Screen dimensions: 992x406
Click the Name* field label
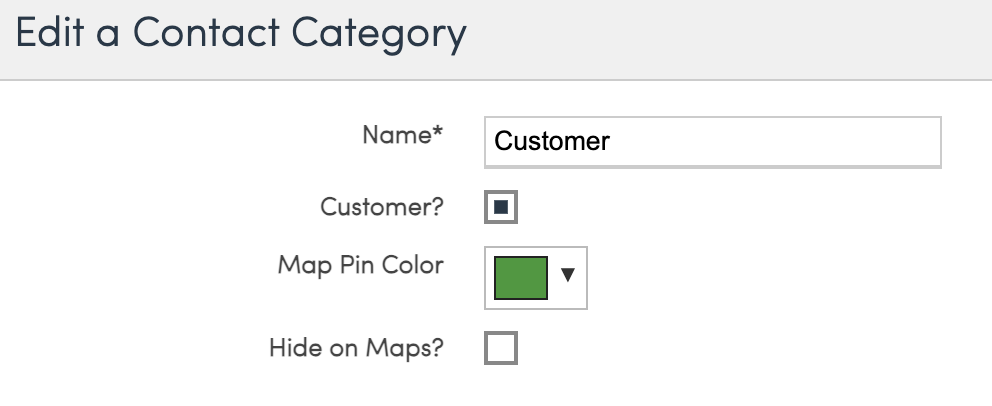[402, 137]
